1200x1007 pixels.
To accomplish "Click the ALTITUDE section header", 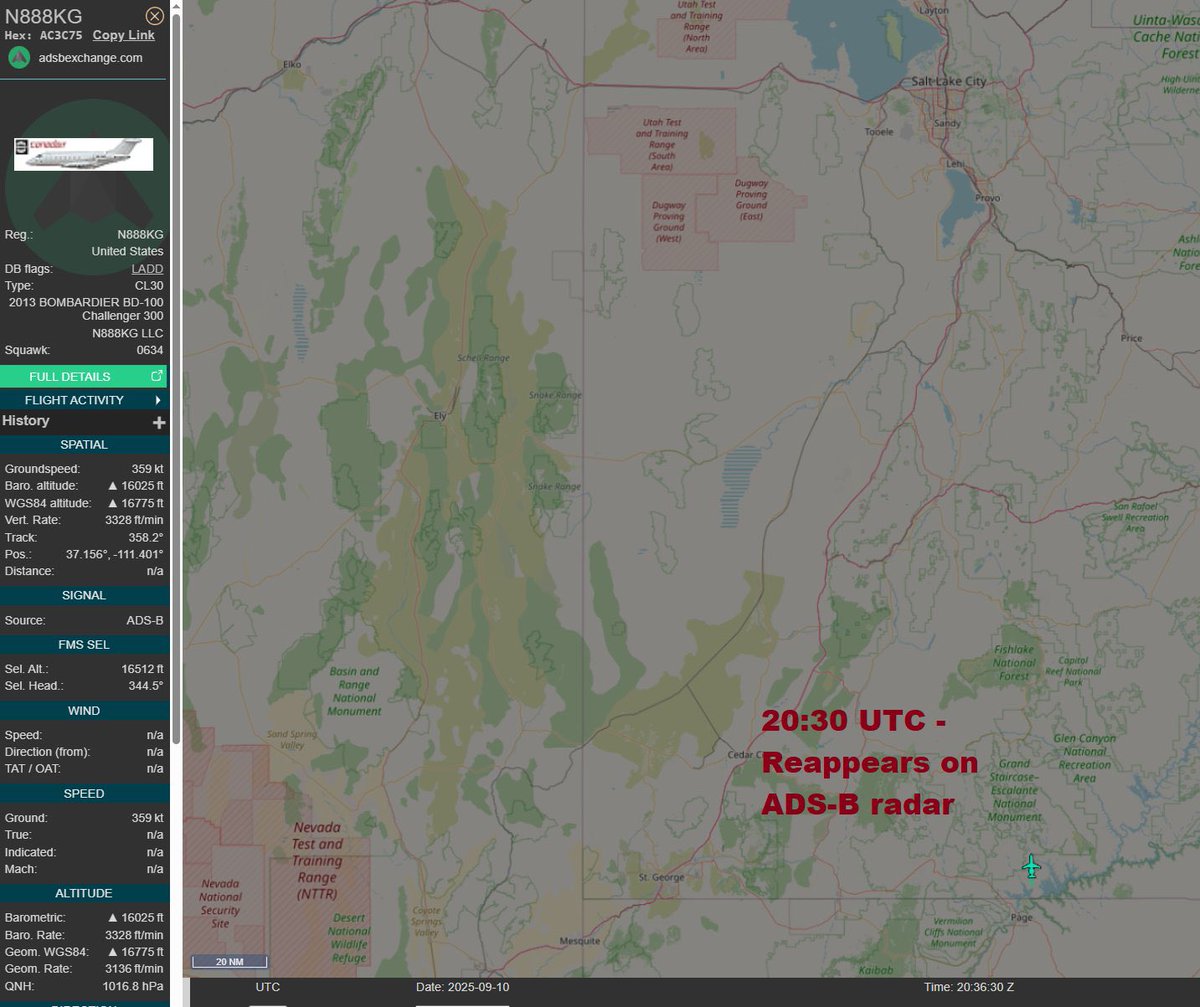I will pyautogui.click(x=83, y=893).
